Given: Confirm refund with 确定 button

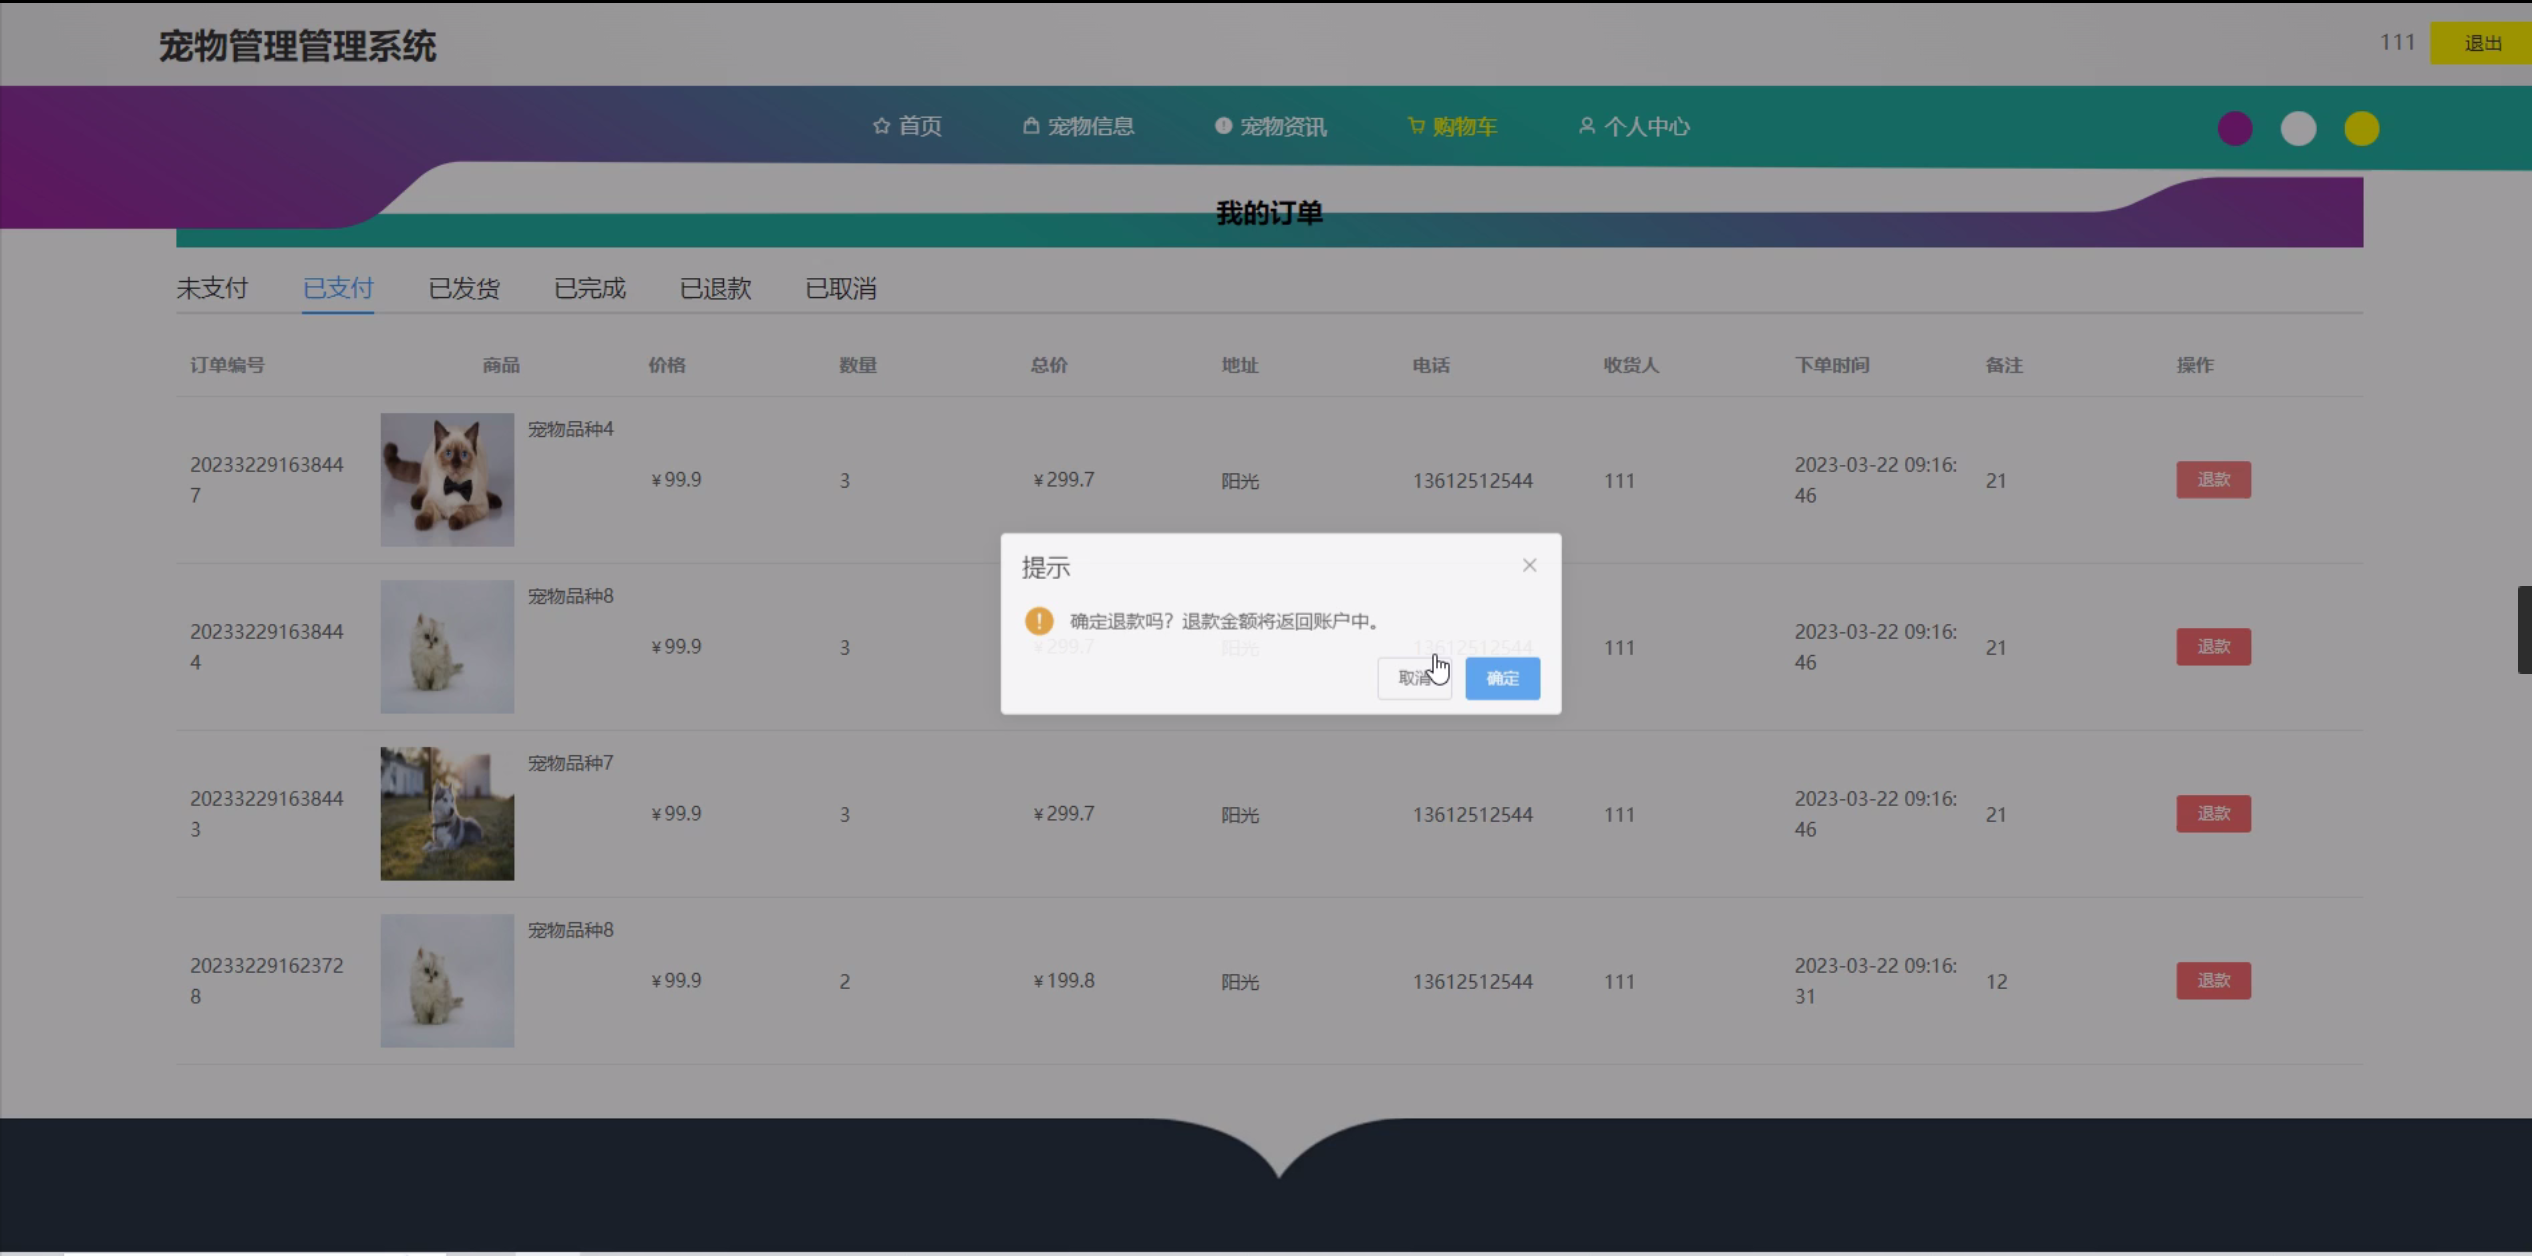Looking at the screenshot, I should 1502,678.
